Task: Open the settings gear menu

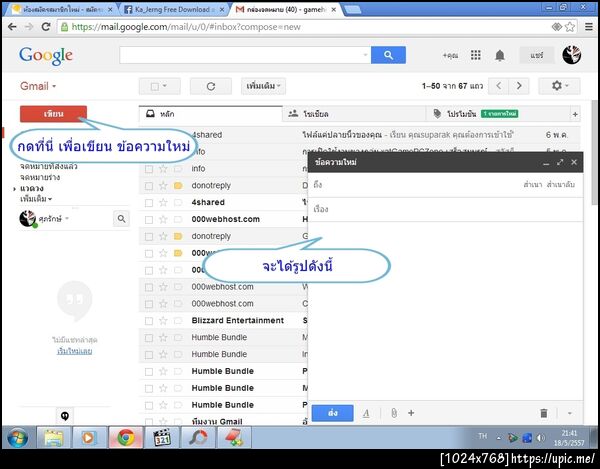Action: pyautogui.click(x=559, y=86)
